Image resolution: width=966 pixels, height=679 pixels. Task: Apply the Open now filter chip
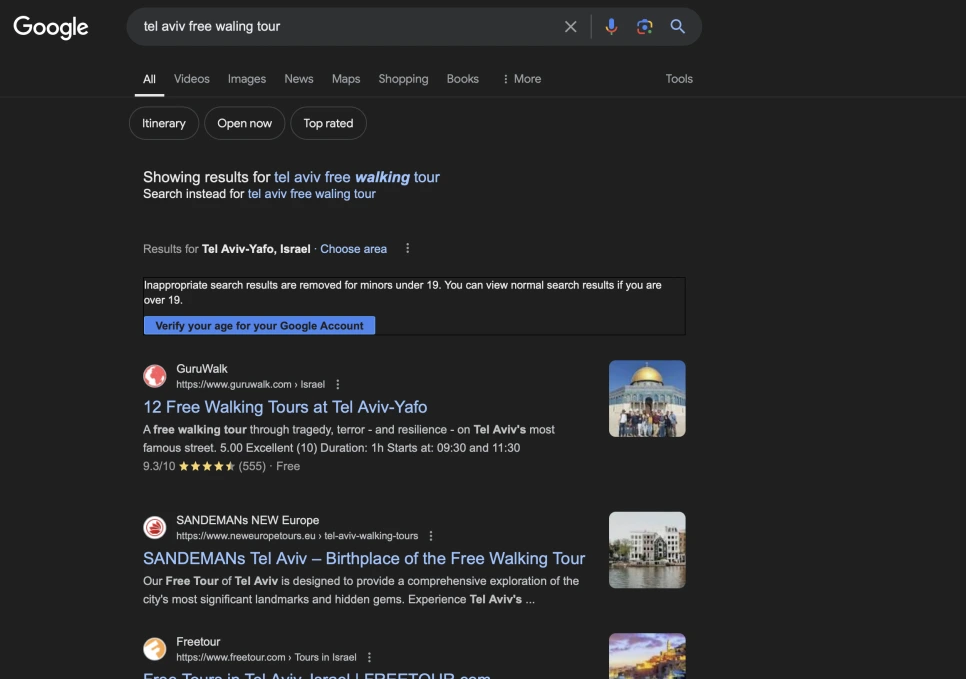point(245,123)
